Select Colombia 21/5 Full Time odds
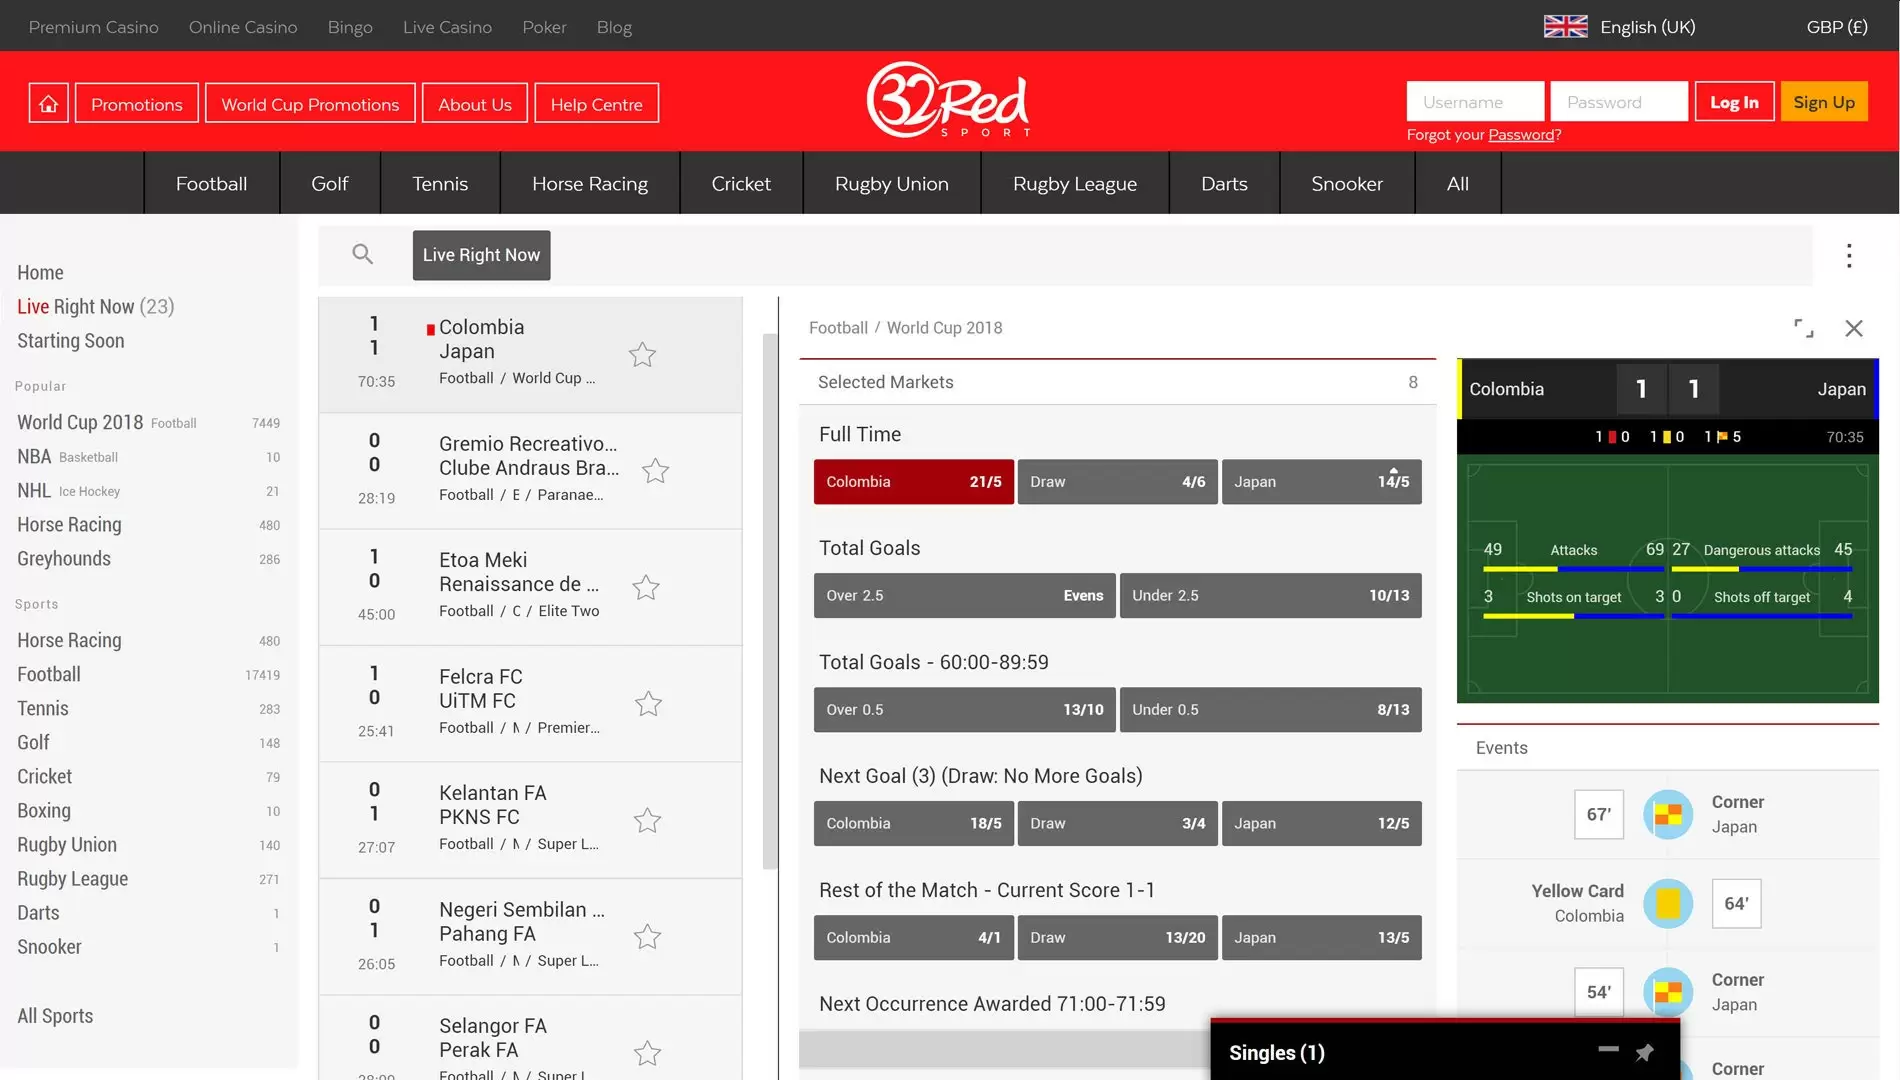This screenshot has height=1080, width=1900. (x=914, y=482)
